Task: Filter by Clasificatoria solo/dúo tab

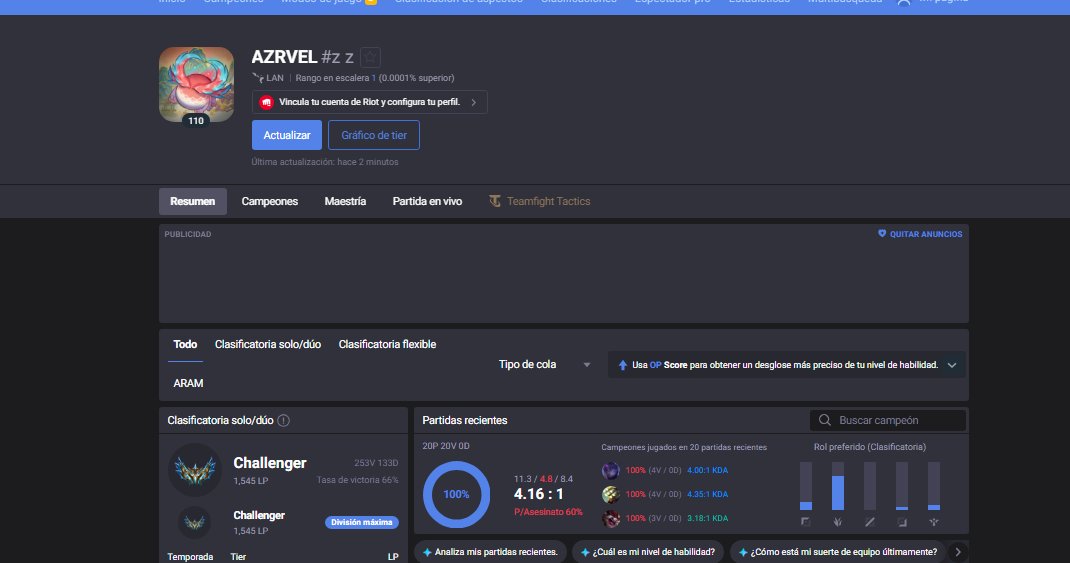Action: [x=268, y=345]
